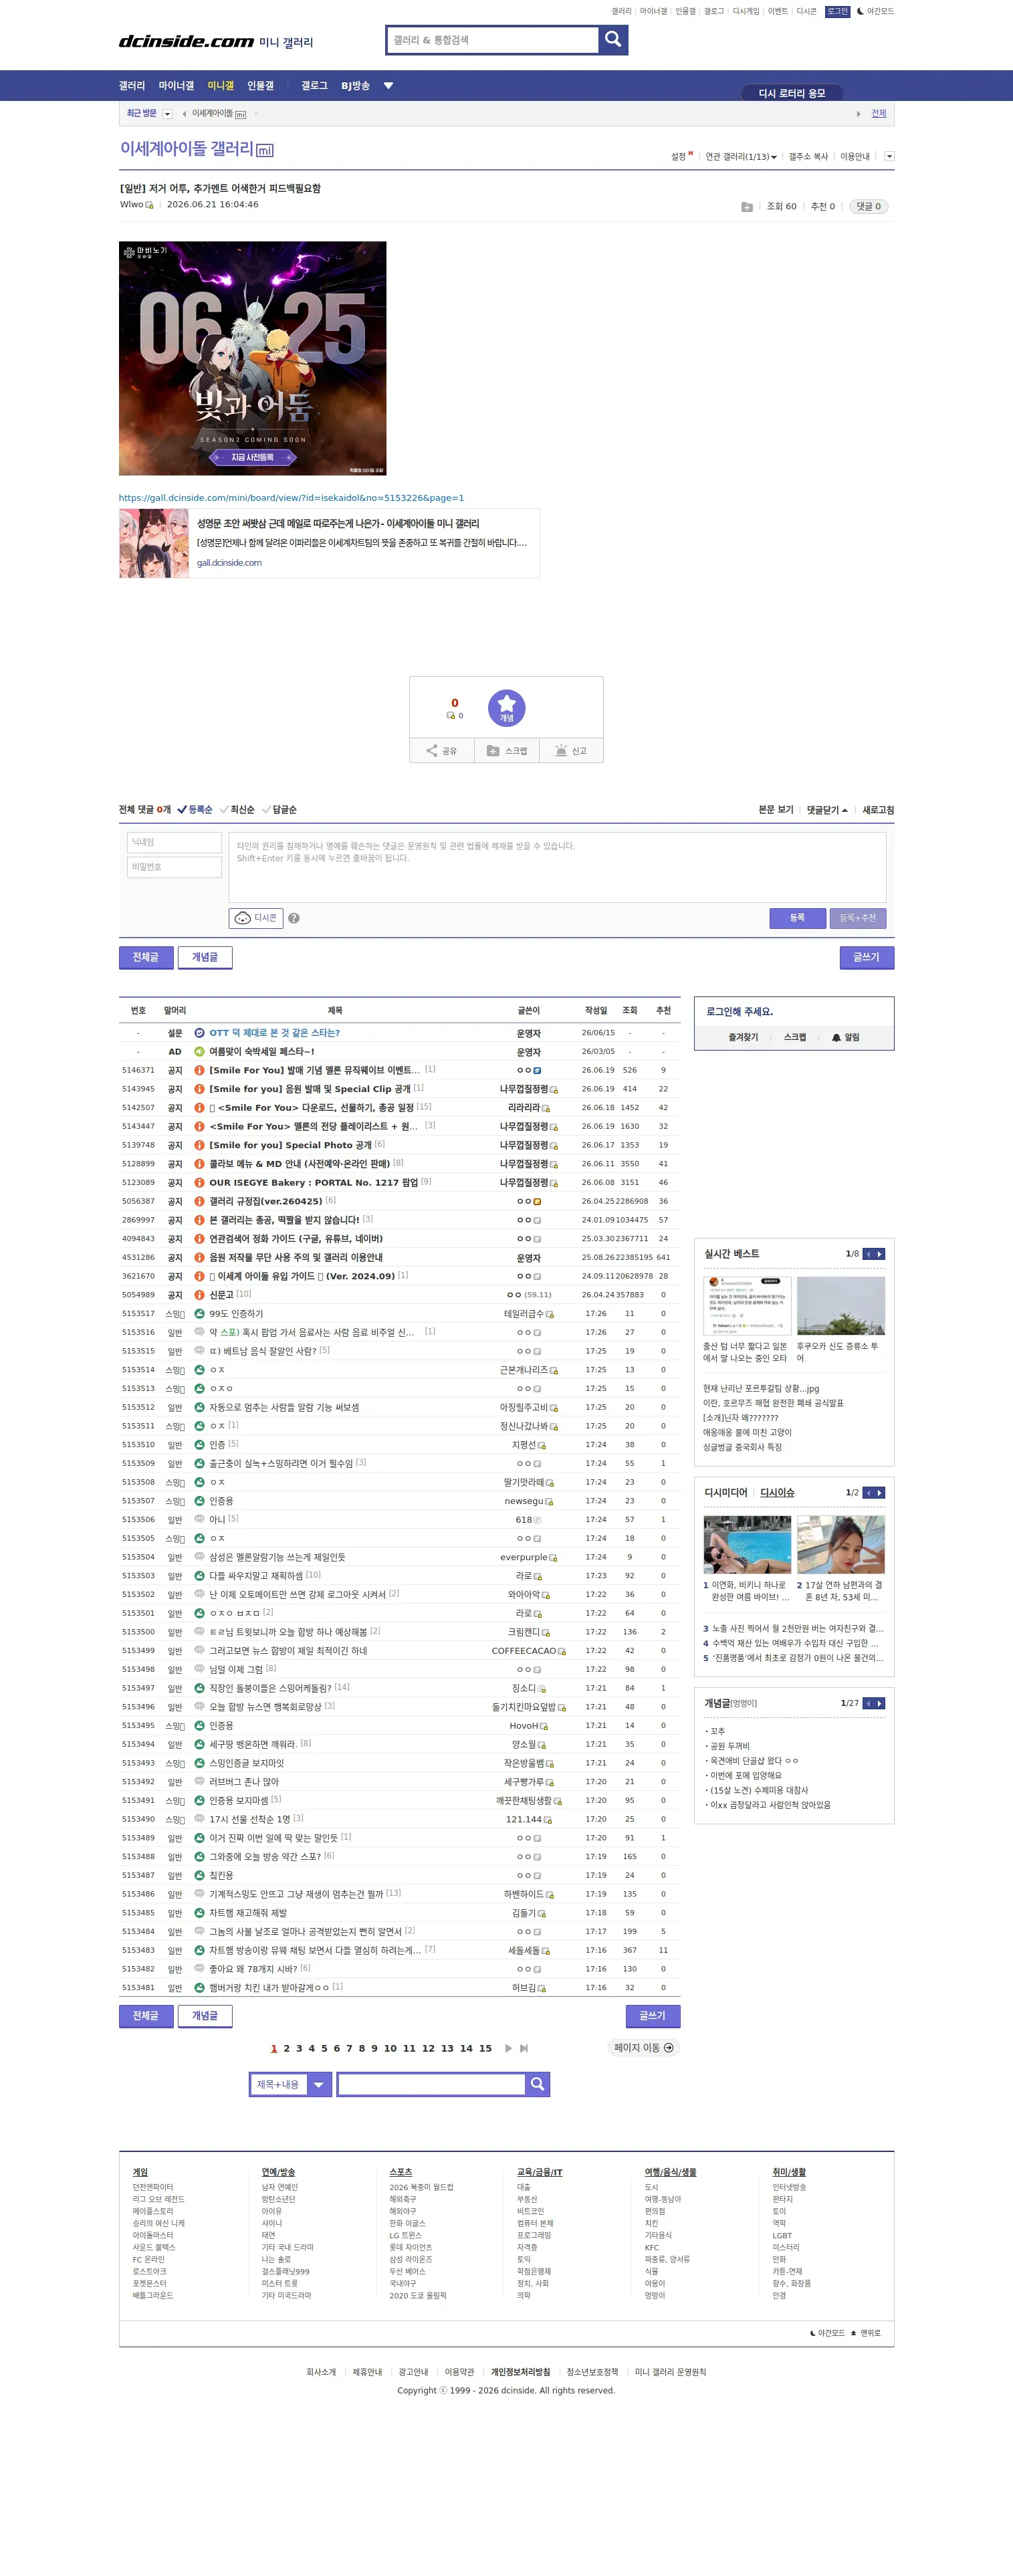This screenshot has height=2576, width=1013.
Task: Open the 디시콘 emoticon picker
Action: [x=256, y=918]
